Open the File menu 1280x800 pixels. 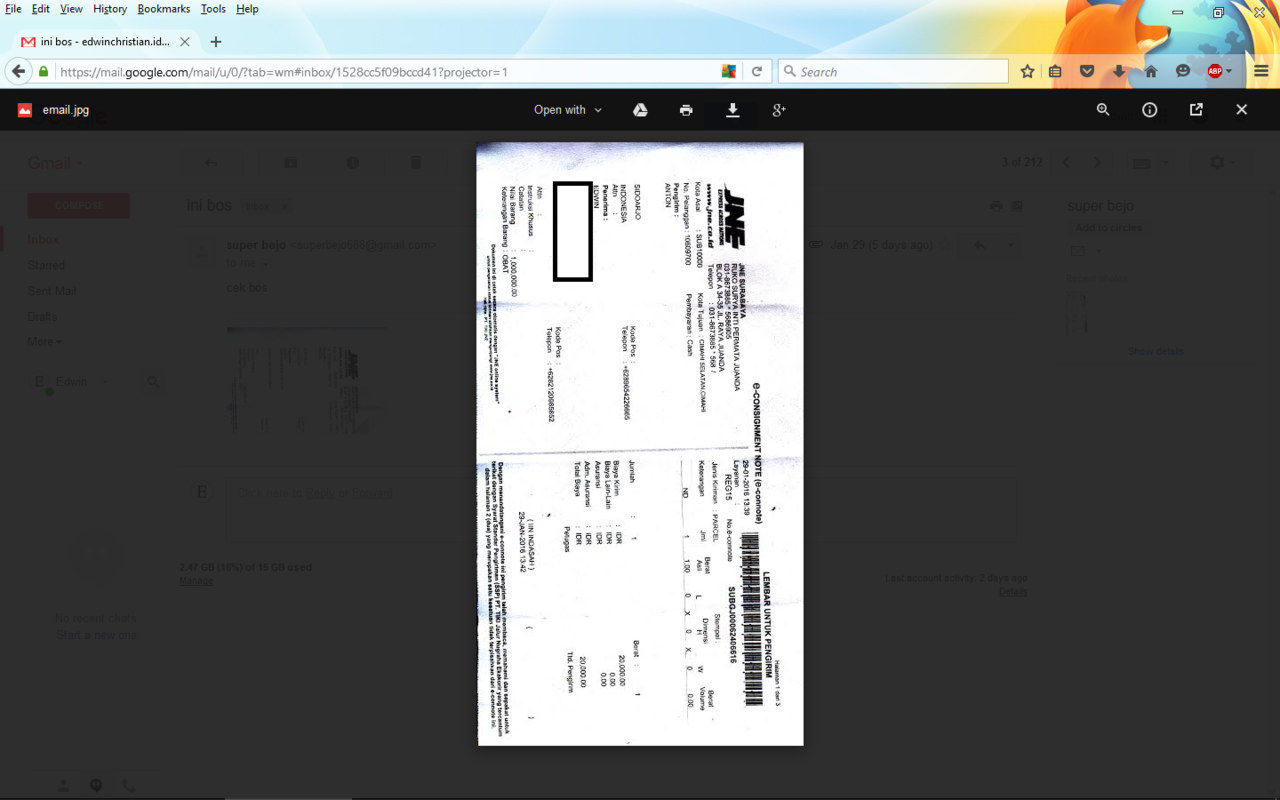pyautogui.click(x=13, y=9)
